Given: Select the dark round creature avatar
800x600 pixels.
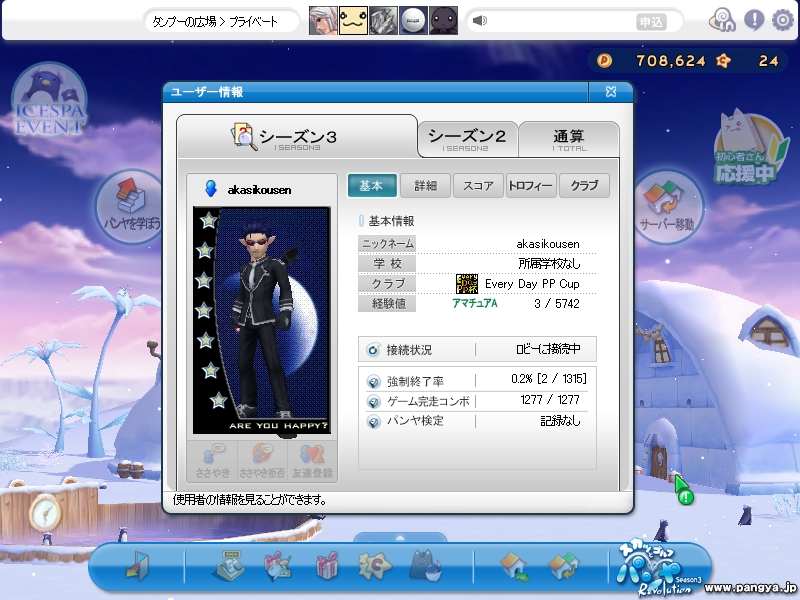Looking at the screenshot, I should coord(443,20).
